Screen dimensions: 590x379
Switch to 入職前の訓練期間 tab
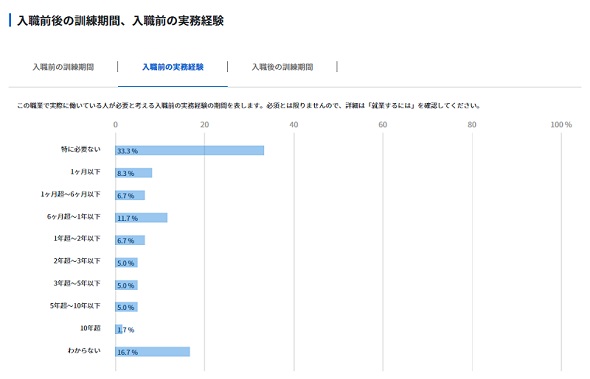63,67
